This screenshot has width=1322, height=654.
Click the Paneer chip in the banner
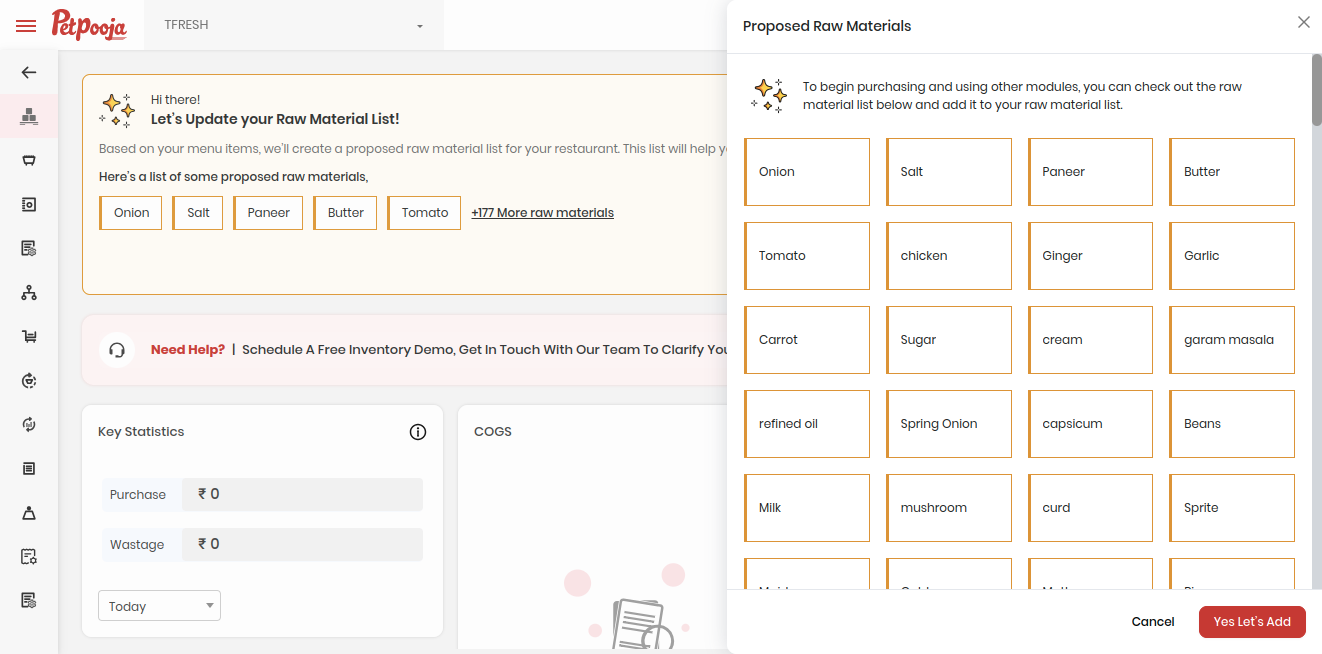point(268,213)
